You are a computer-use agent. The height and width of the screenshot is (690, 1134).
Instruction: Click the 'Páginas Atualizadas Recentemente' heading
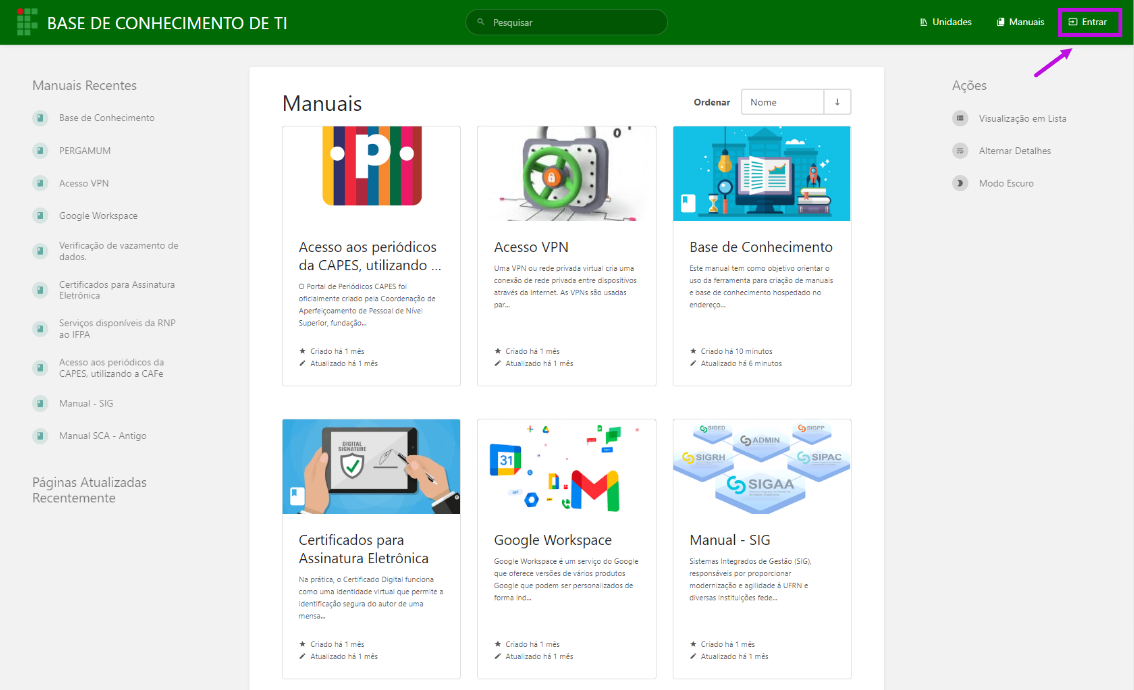[90, 490]
